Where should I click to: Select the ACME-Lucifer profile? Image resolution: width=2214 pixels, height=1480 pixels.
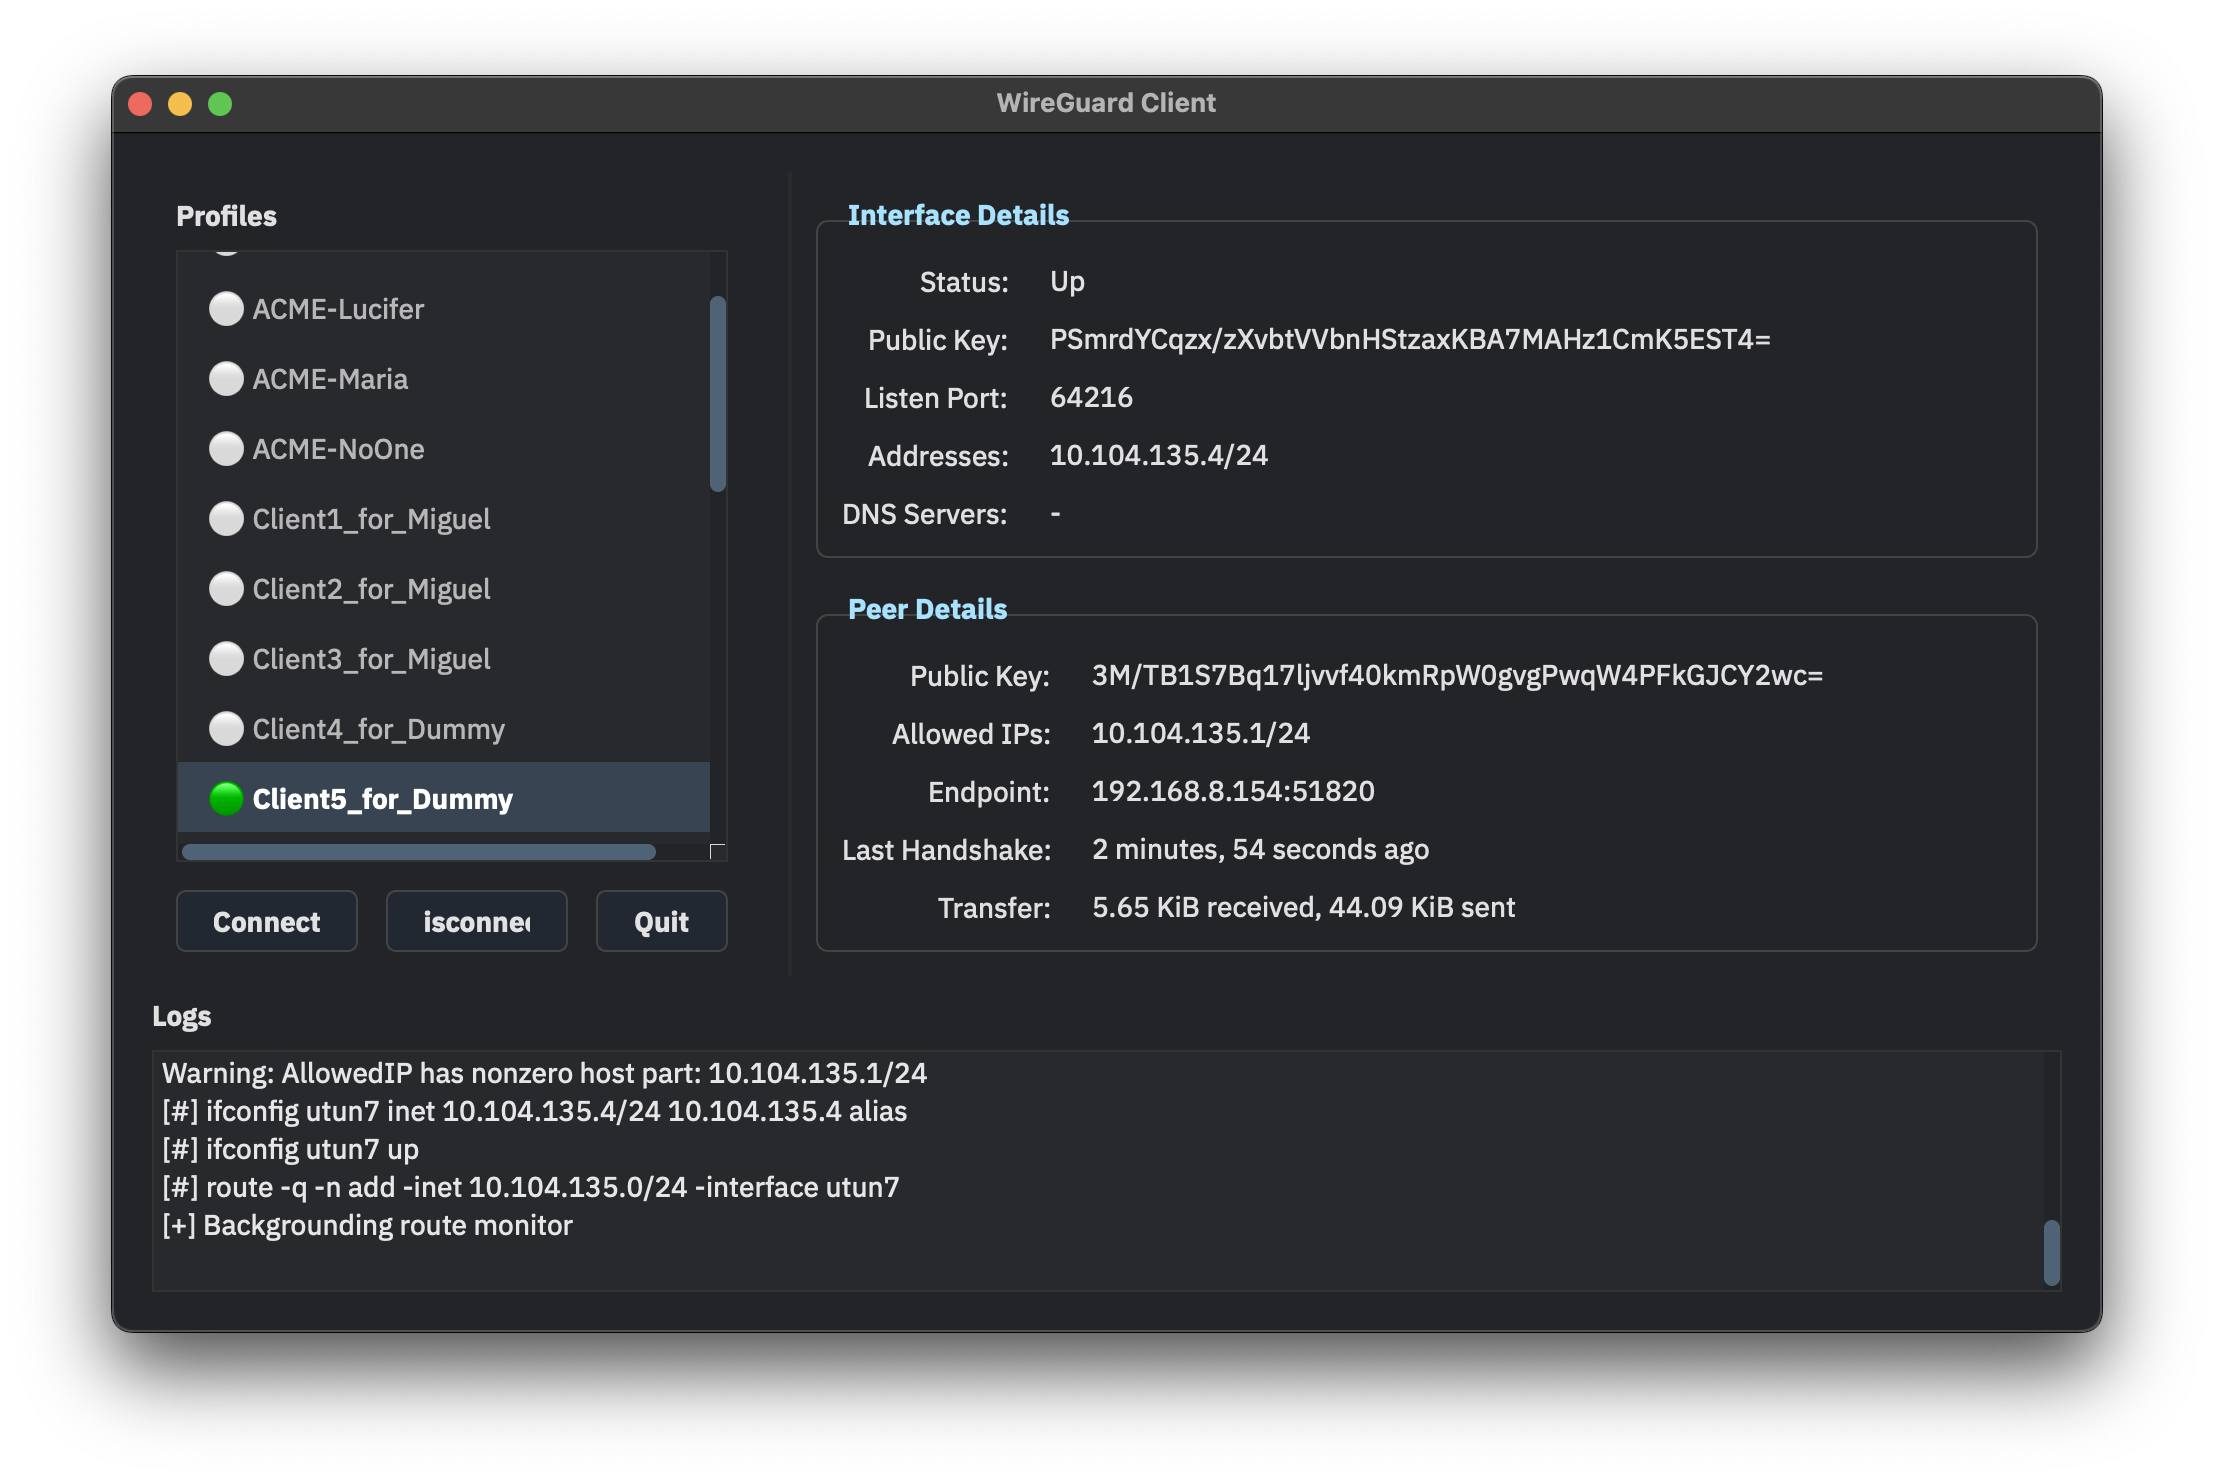443,309
